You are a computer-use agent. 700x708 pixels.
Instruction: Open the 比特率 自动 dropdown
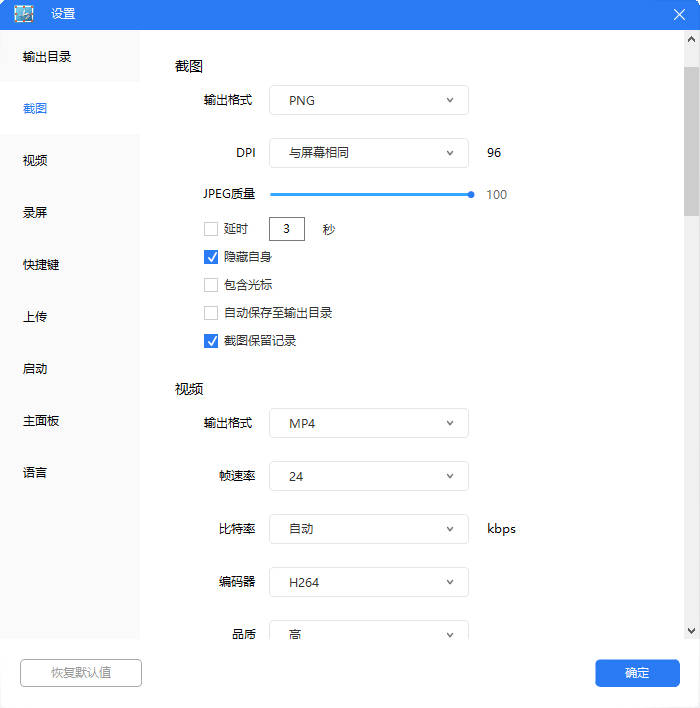click(x=368, y=529)
